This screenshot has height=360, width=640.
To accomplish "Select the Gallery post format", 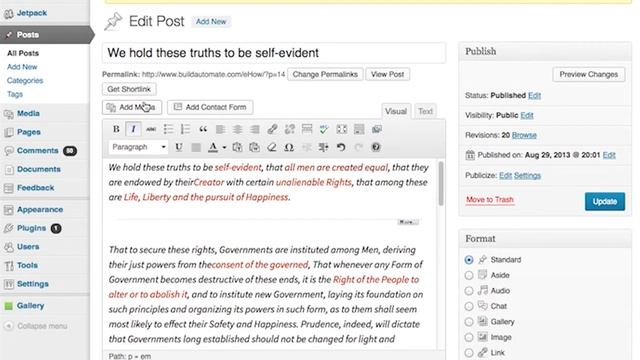I will click(469, 322).
